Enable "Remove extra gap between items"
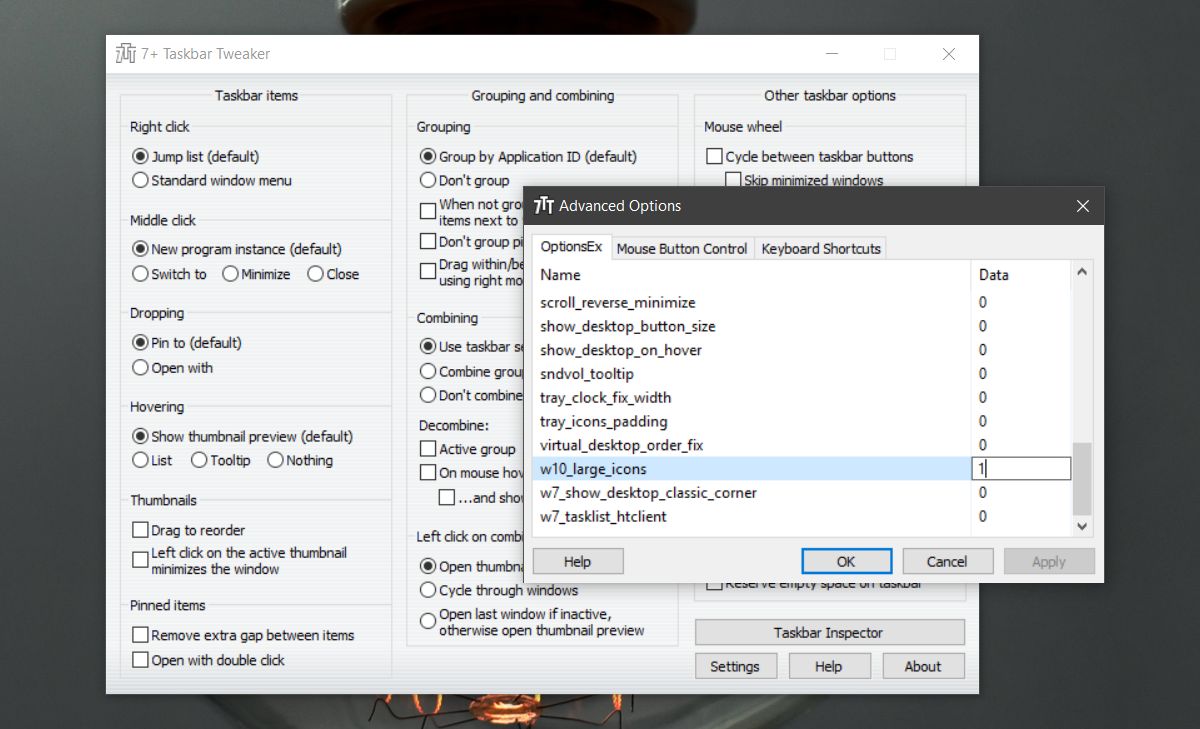The image size is (1200, 729). [x=143, y=635]
